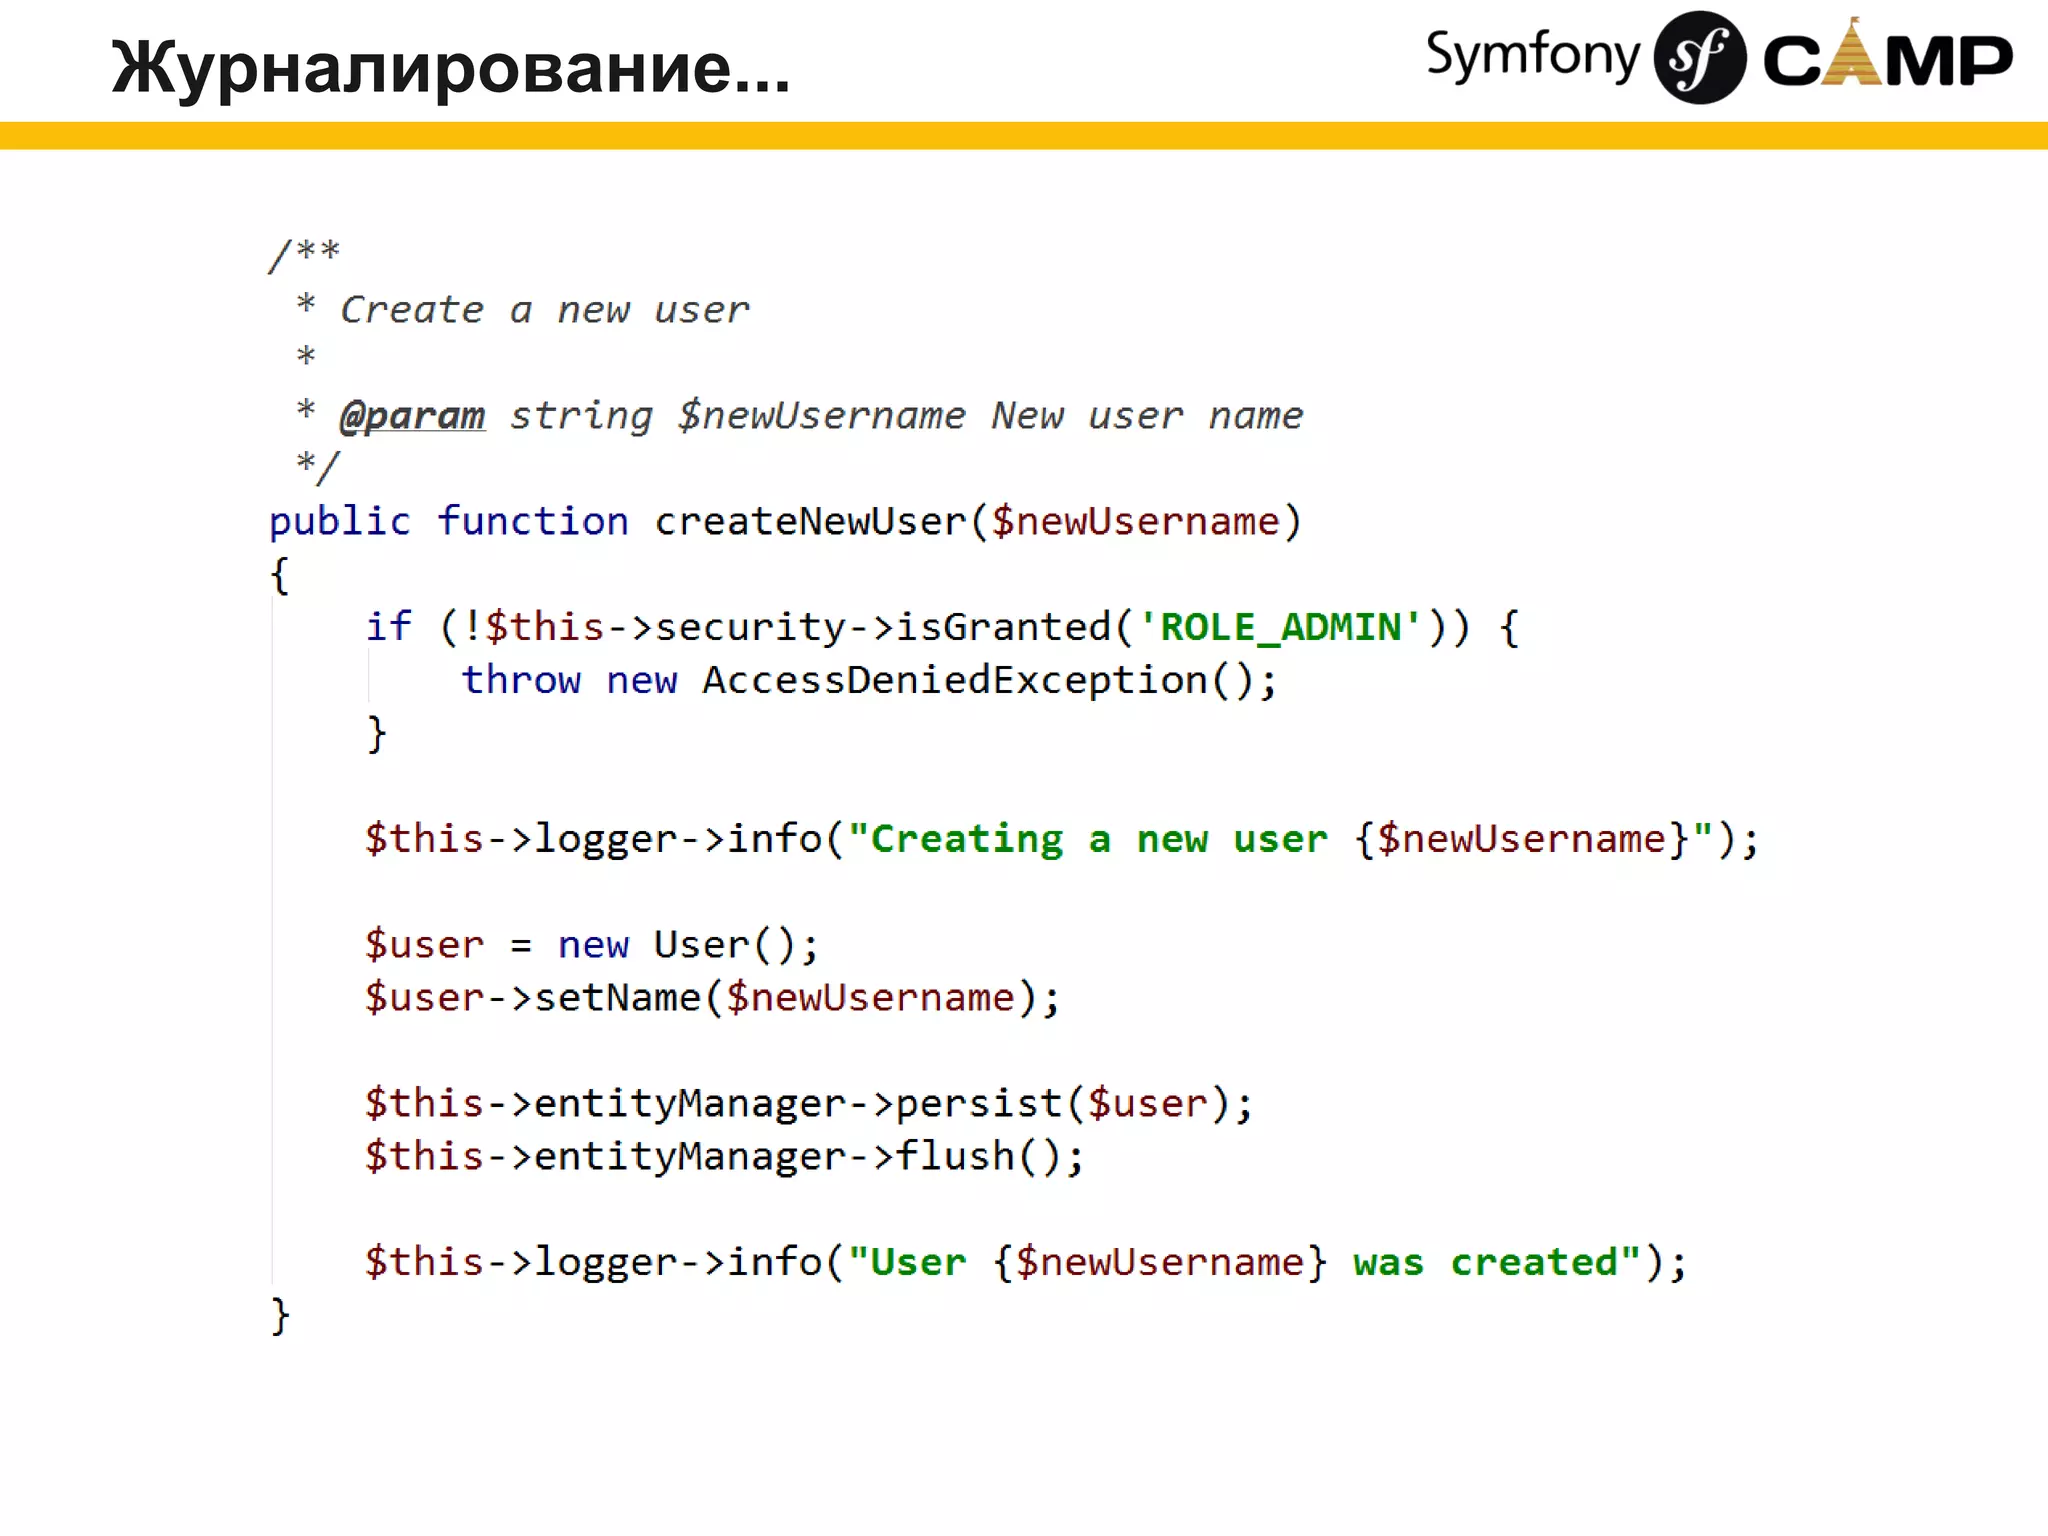Click the comment 'Create a new user'
2048x1536 pixels.
(x=545, y=310)
